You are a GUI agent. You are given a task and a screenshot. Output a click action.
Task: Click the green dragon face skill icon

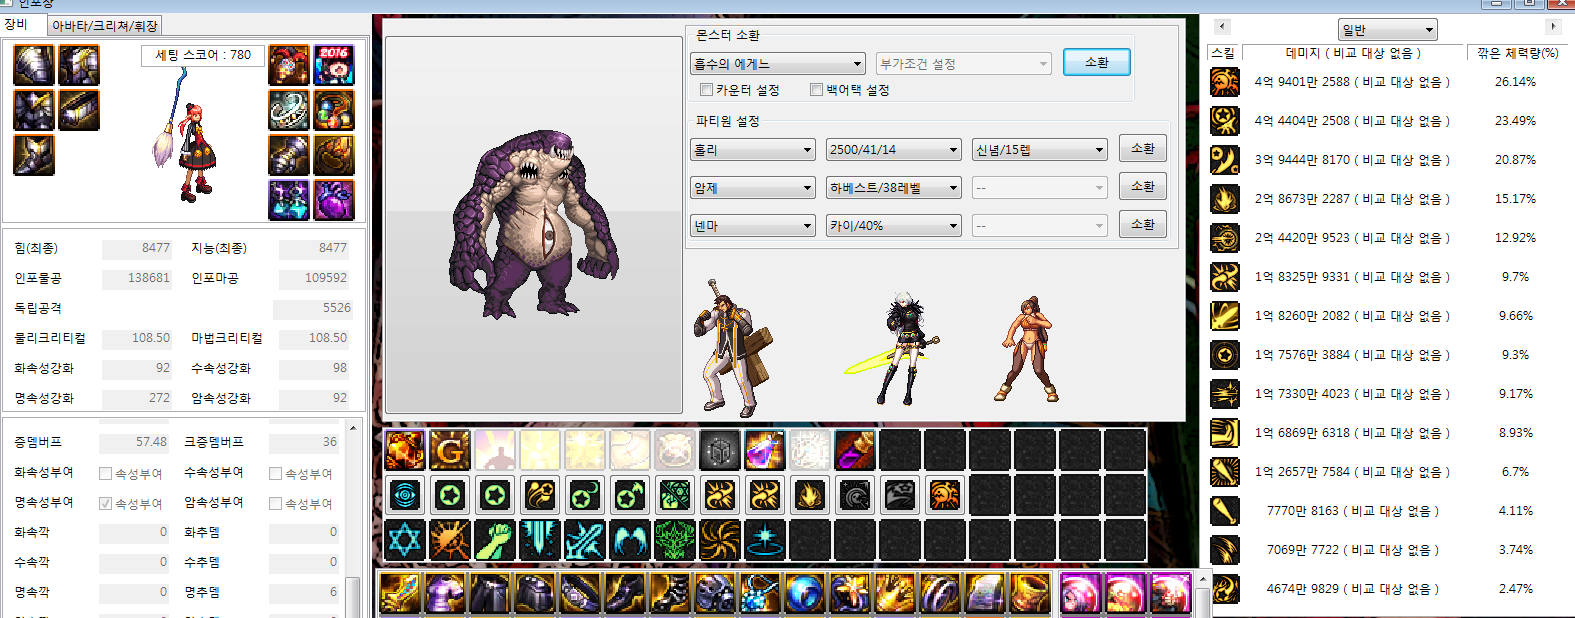[674, 540]
